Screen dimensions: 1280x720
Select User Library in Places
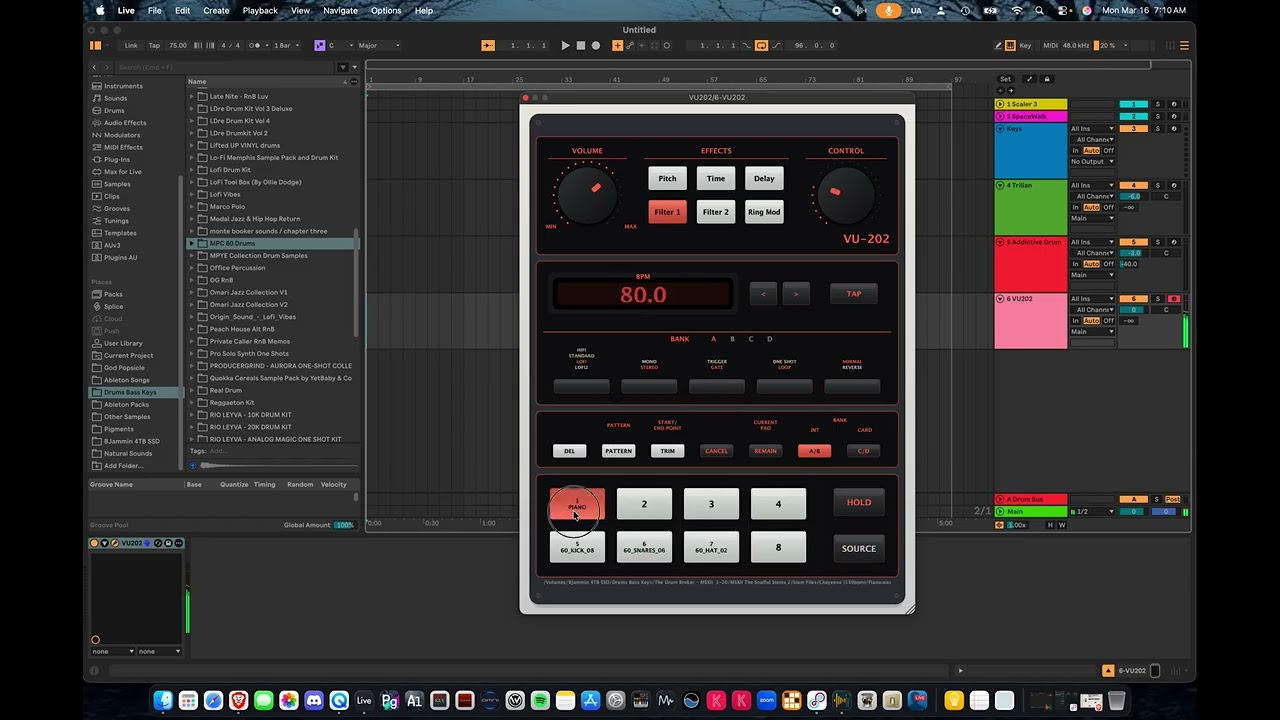(123, 343)
